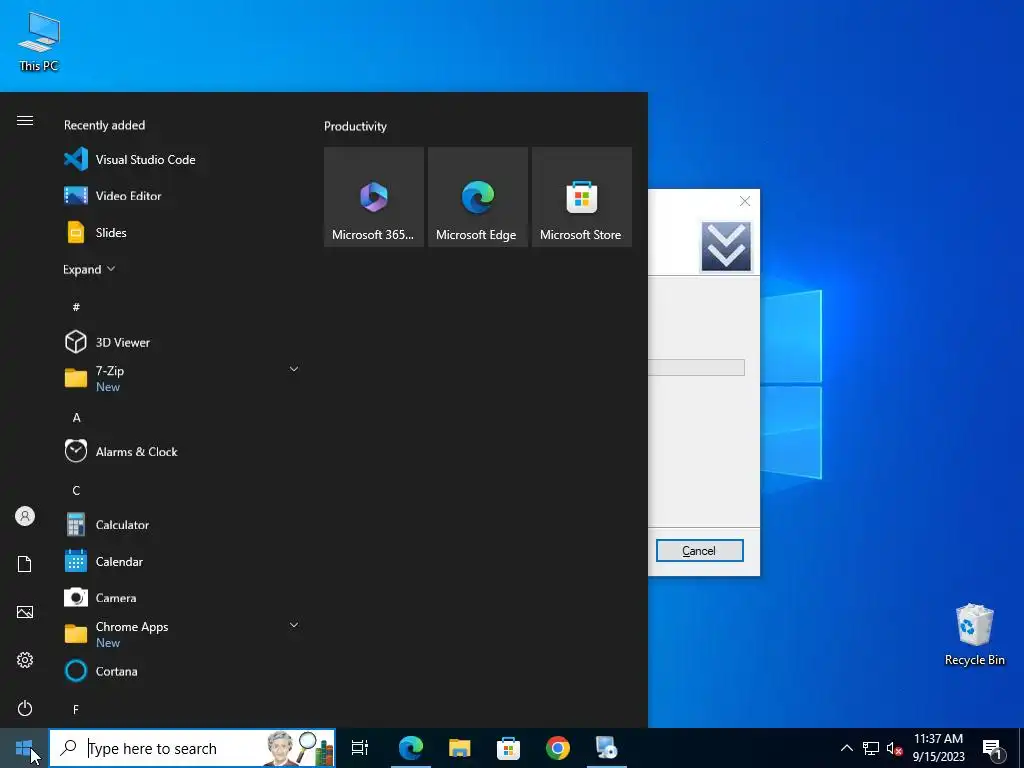Image resolution: width=1024 pixels, height=768 pixels.
Task: Jump via the A letter header
Action: click(x=76, y=417)
